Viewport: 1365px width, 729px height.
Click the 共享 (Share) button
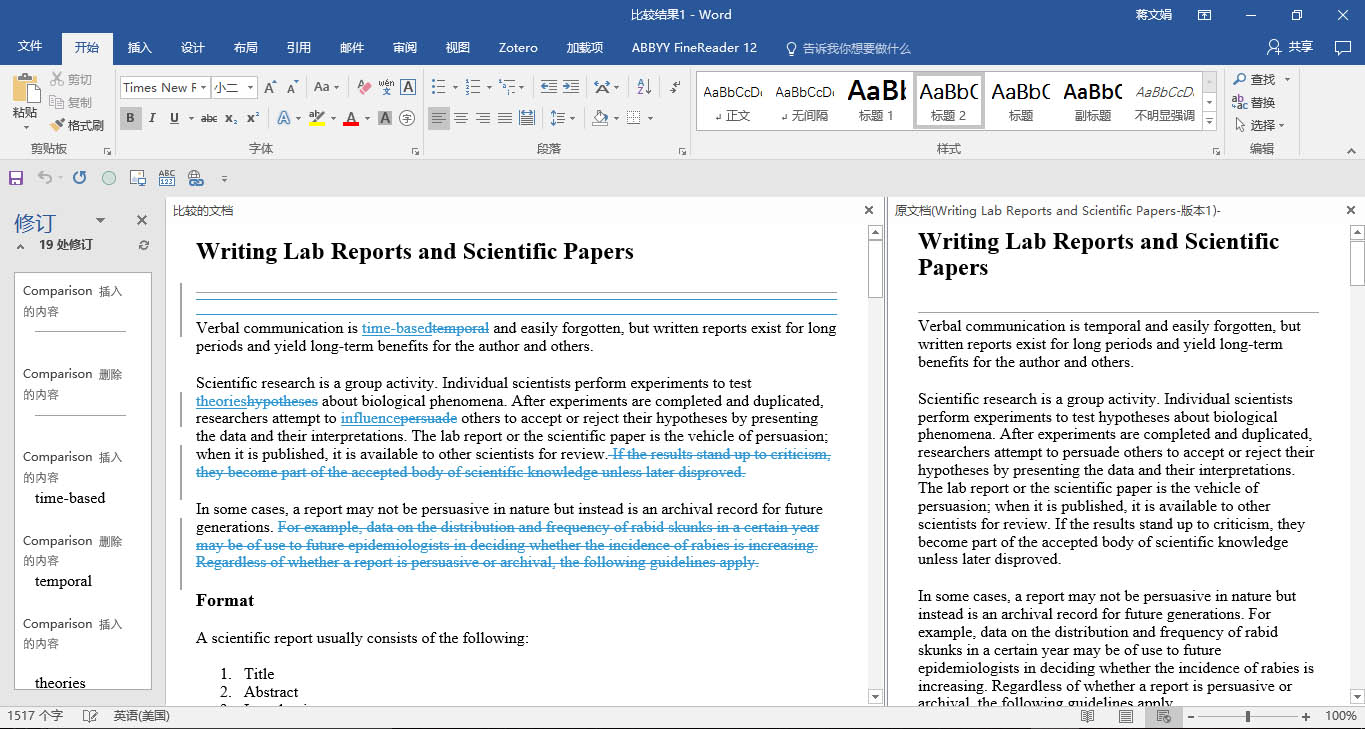coord(1290,47)
